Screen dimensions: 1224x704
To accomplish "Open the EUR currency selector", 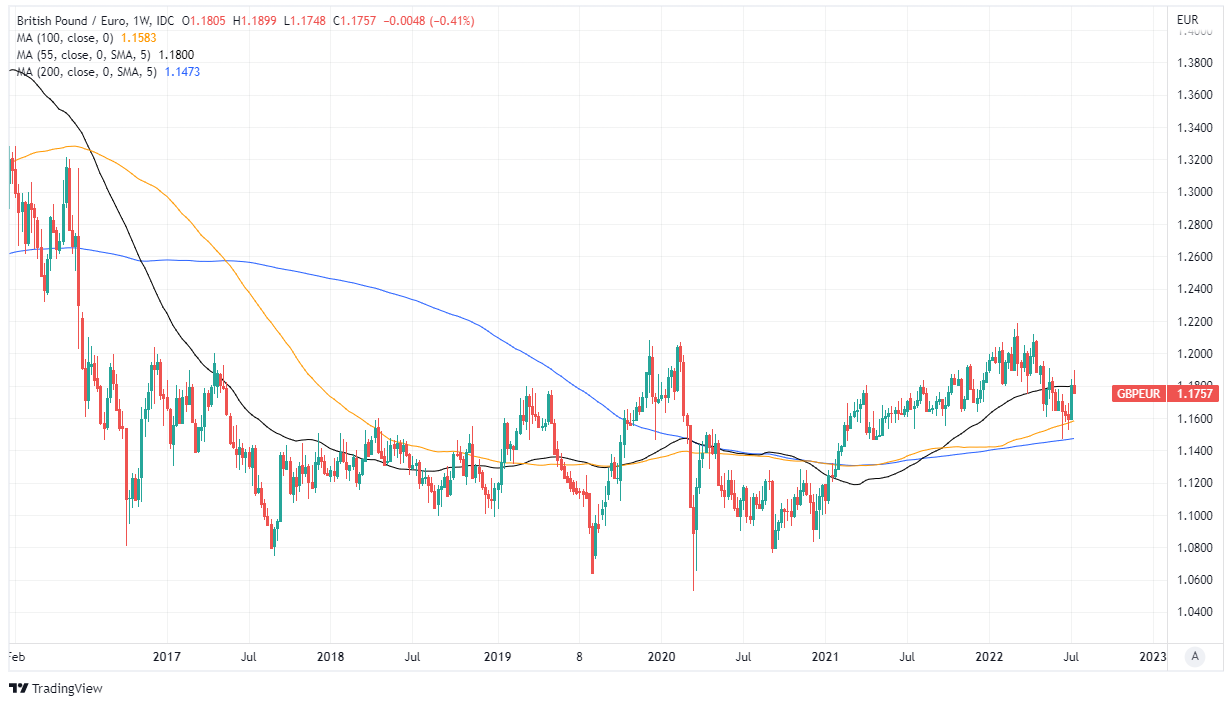I will 1188,20.
